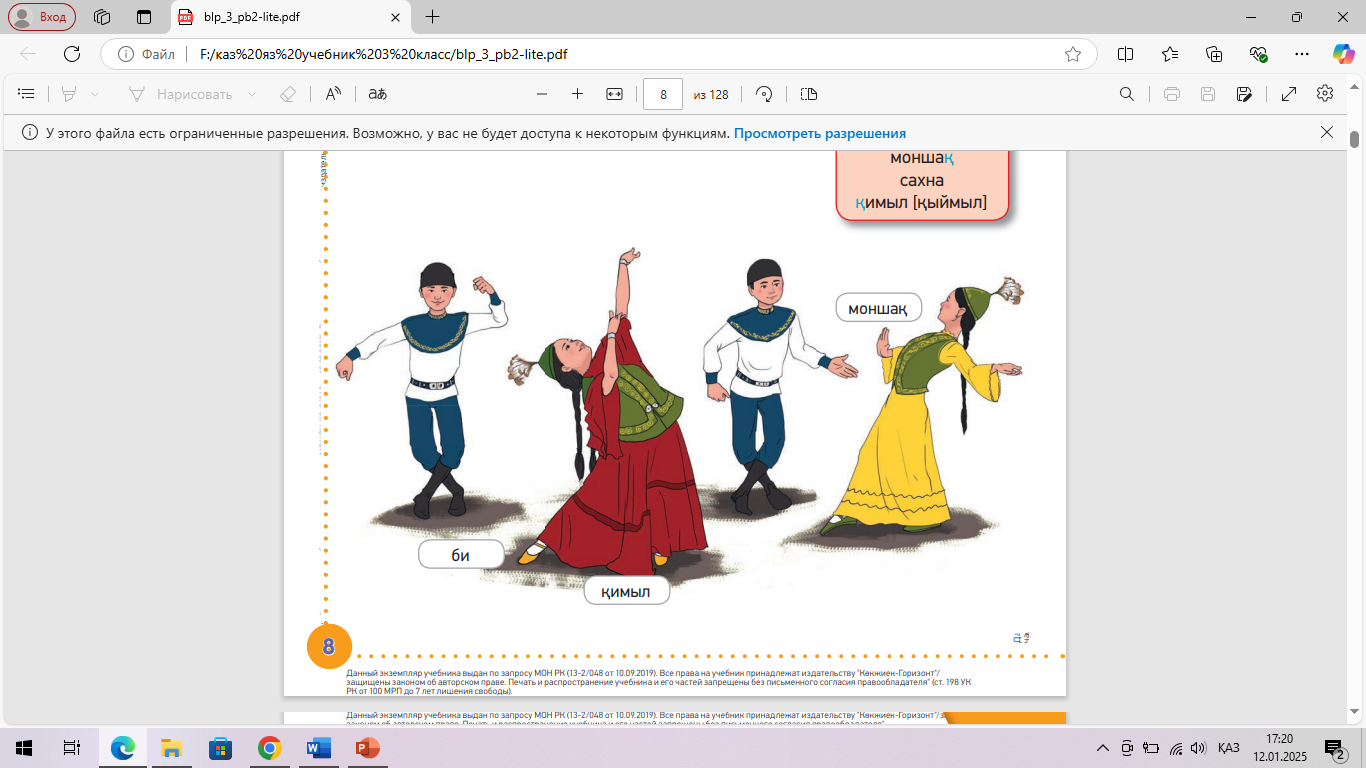Viewport: 1366px width, 768px height.
Task: Select the eraser tool
Action: 288,94
